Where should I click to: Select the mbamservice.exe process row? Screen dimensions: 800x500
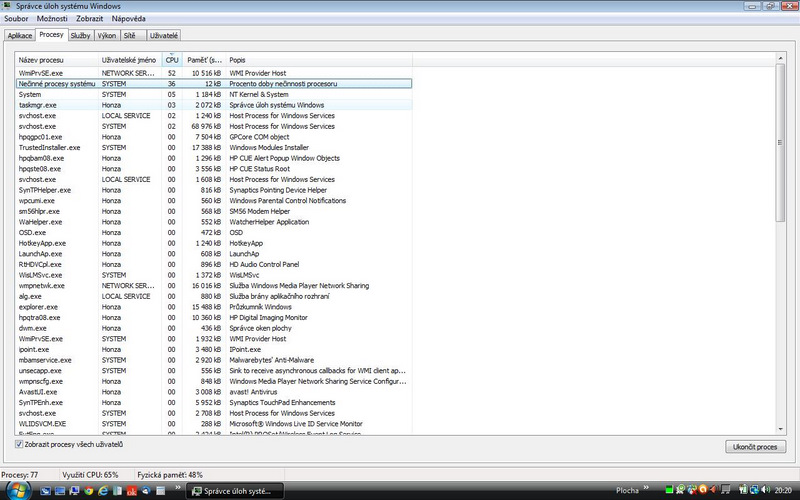[213, 360]
